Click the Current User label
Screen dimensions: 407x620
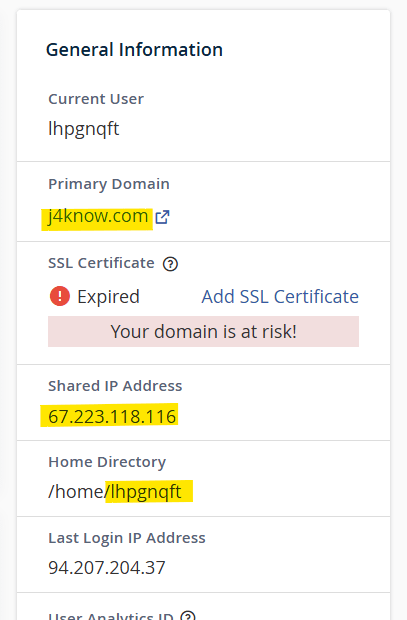point(96,99)
